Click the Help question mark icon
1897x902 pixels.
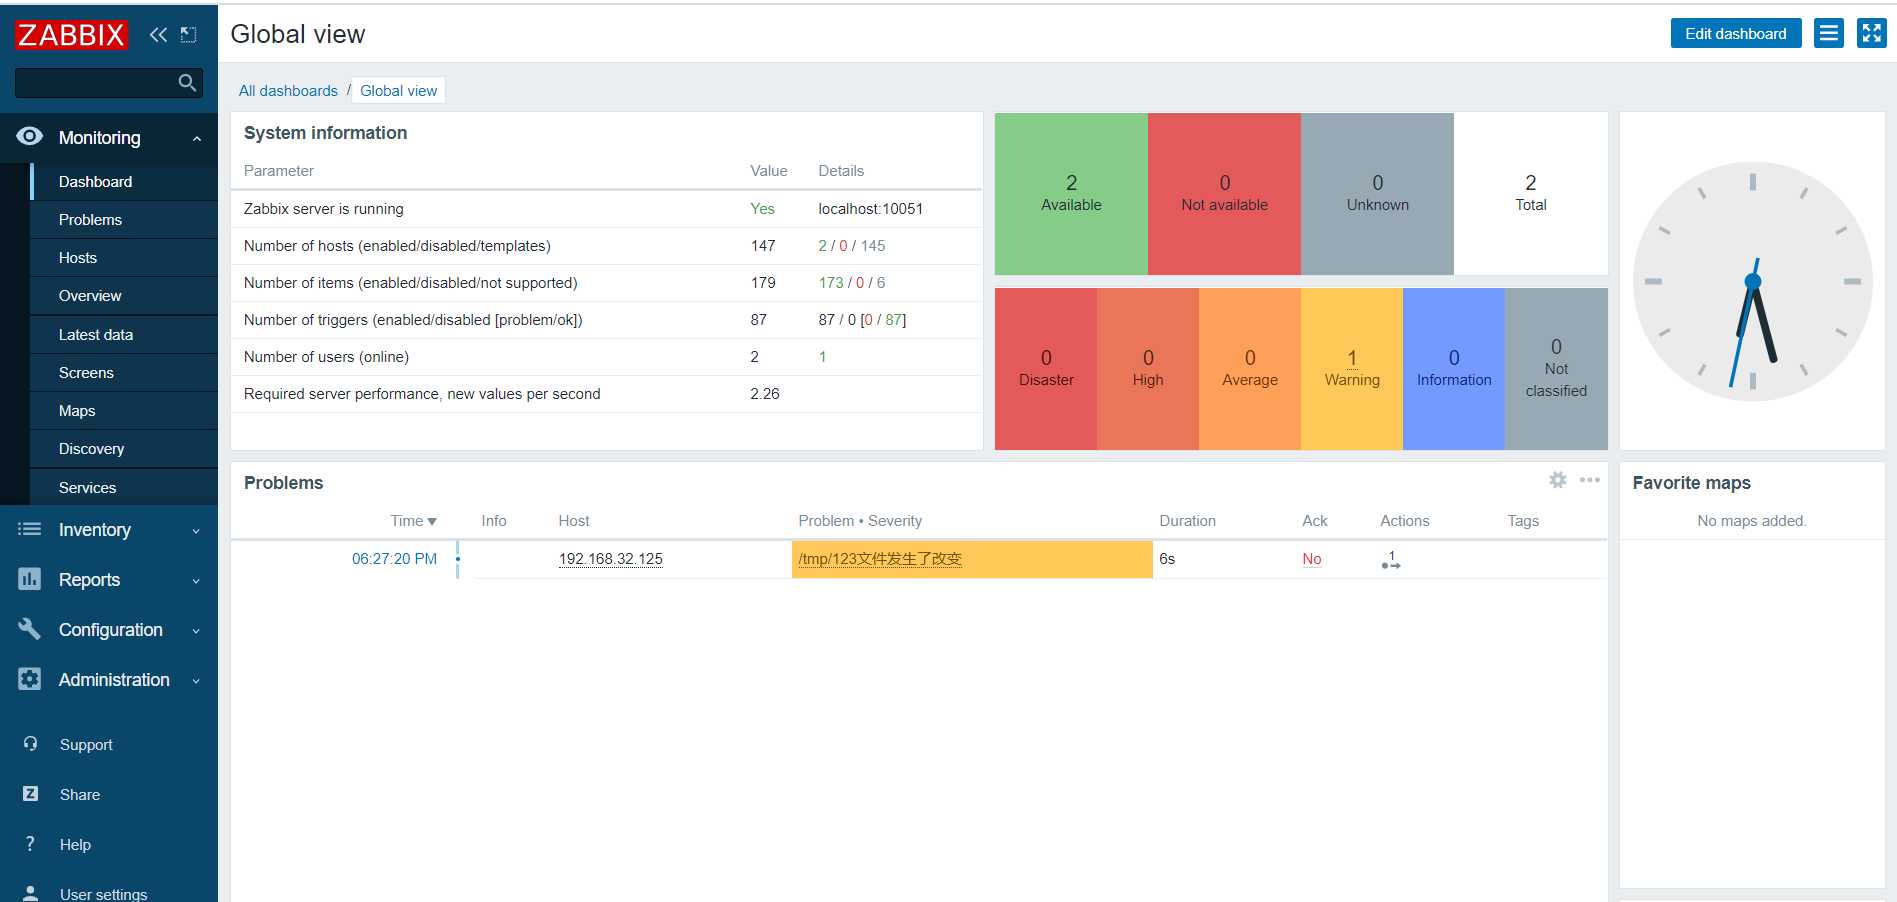tap(30, 844)
